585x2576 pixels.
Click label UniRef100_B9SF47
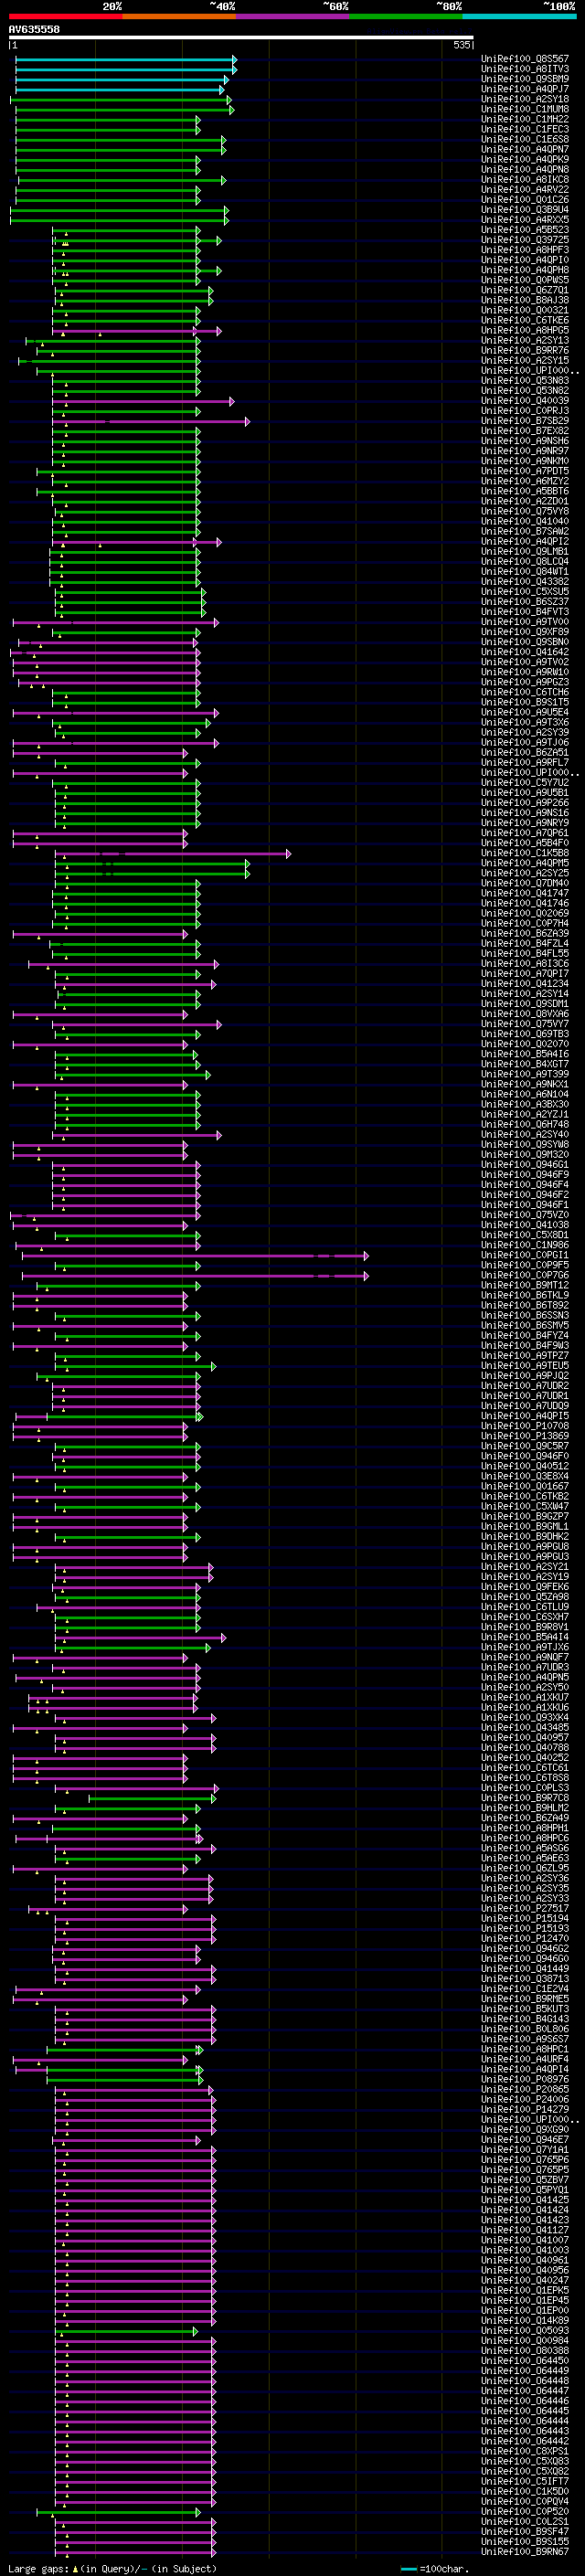pyautogui.click(x=525, y=2532)
